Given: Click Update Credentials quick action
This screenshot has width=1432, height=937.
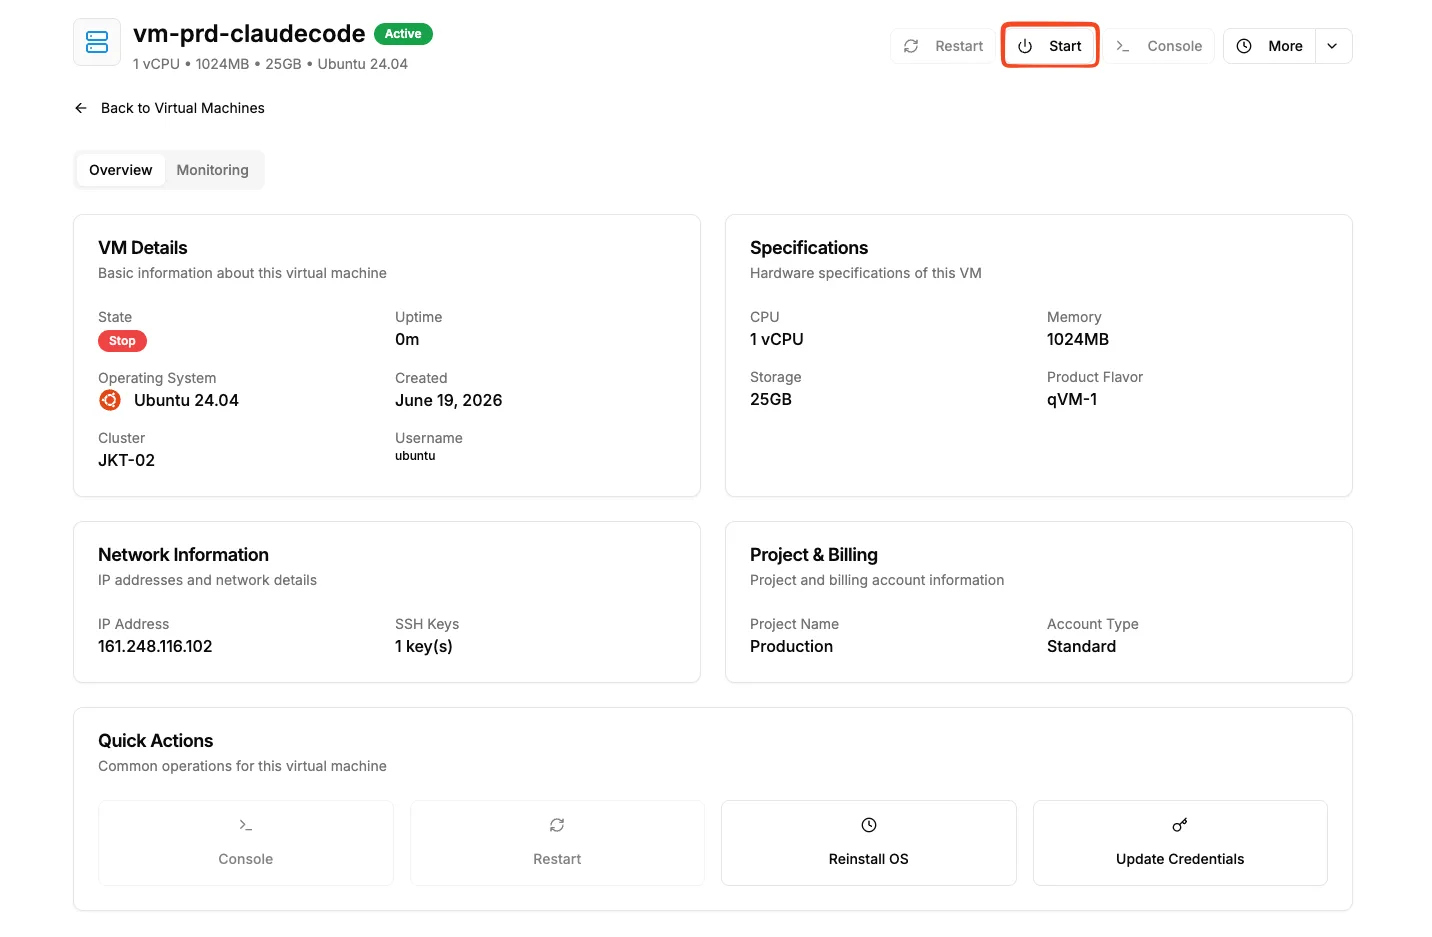Looking at the screenshot, I should click(1180, 843).
